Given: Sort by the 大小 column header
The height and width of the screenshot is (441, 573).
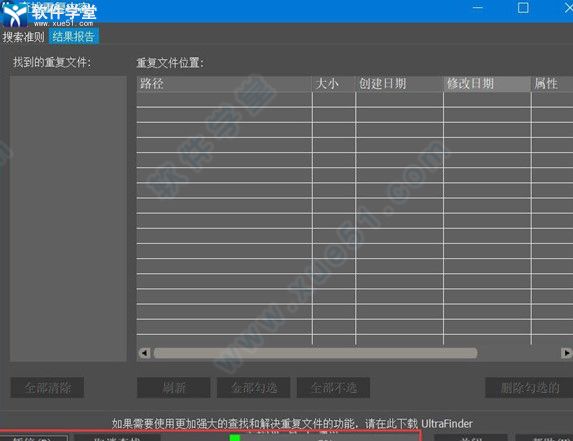Looking at the screenshot, I should click(333, 84).
